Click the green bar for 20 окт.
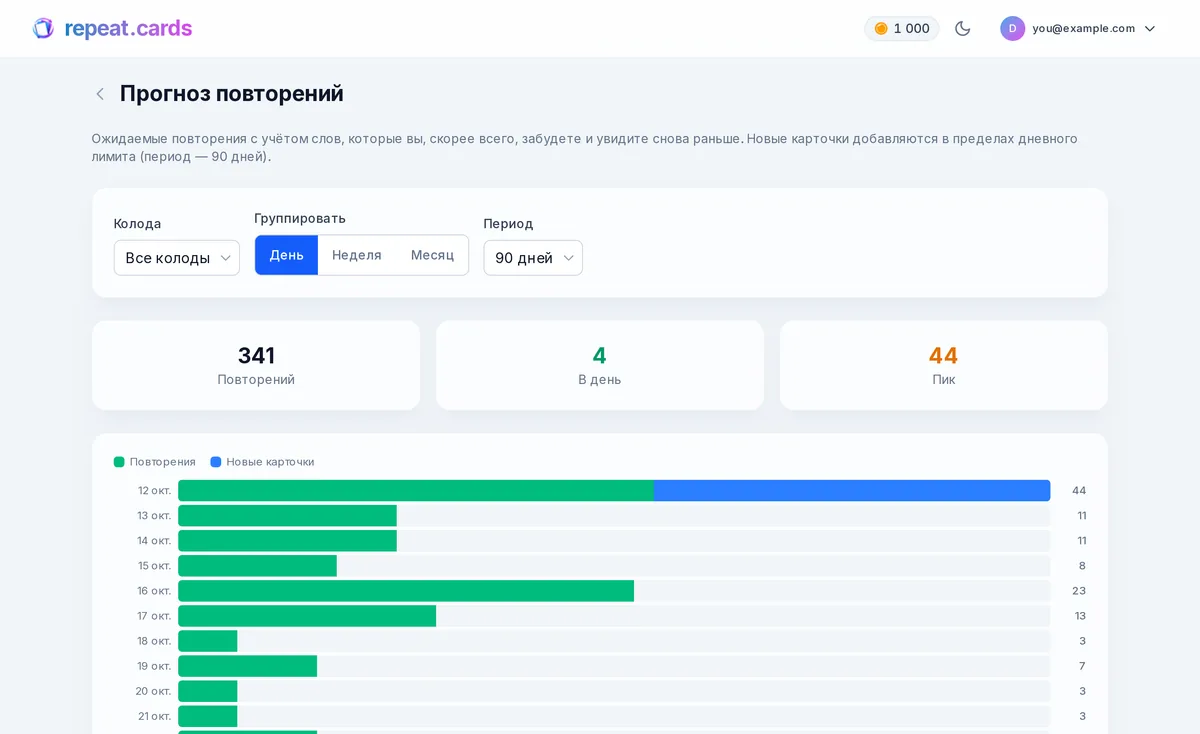1200x734 pixels. [208, 691]
